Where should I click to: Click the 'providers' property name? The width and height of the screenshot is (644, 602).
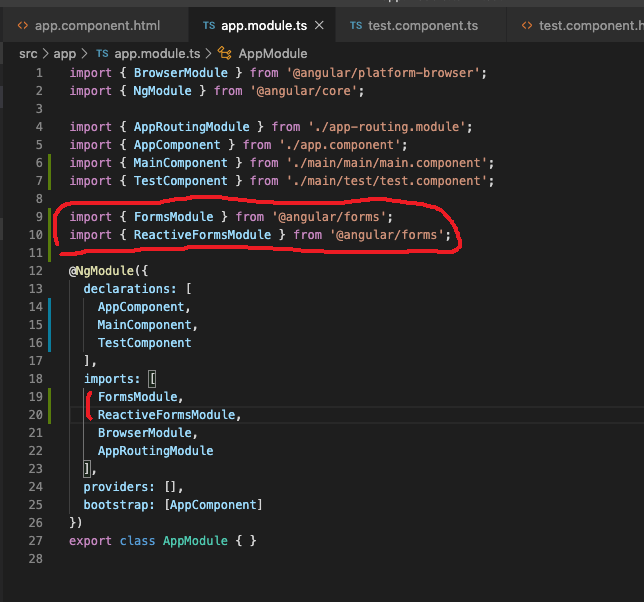(116, 487)
